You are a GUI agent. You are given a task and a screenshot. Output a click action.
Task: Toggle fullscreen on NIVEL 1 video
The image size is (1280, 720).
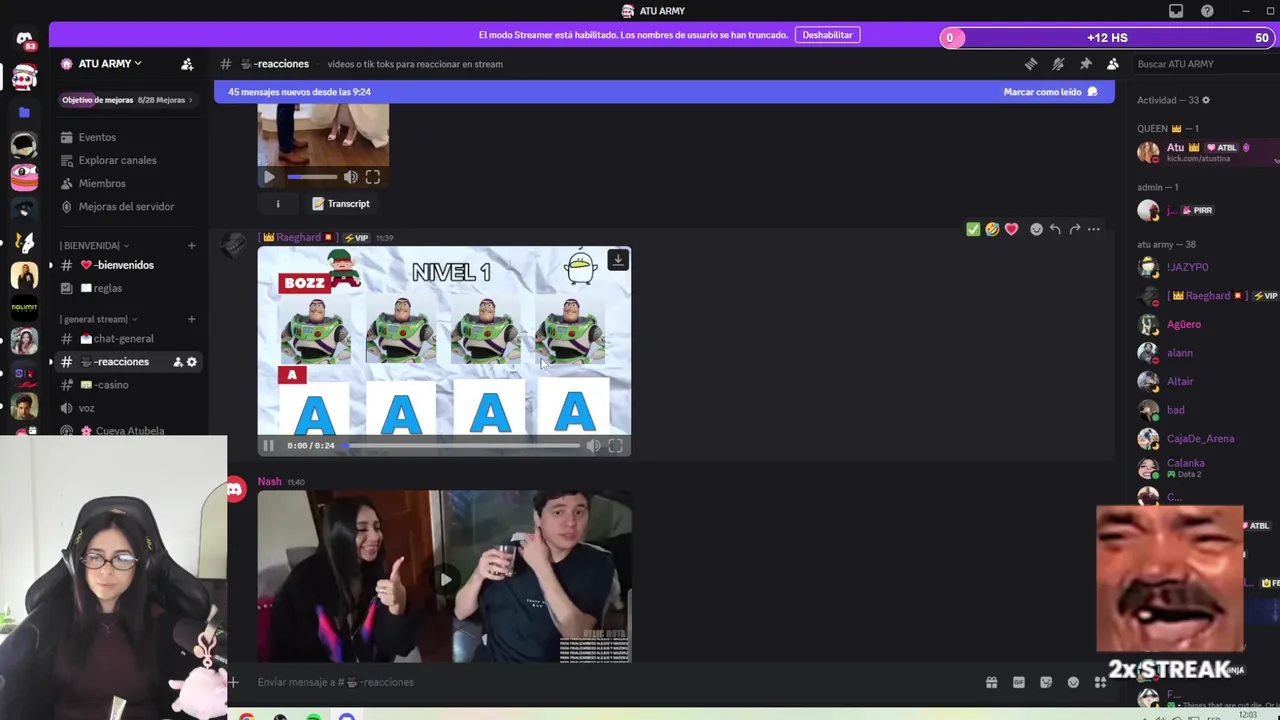pos(615,445)
